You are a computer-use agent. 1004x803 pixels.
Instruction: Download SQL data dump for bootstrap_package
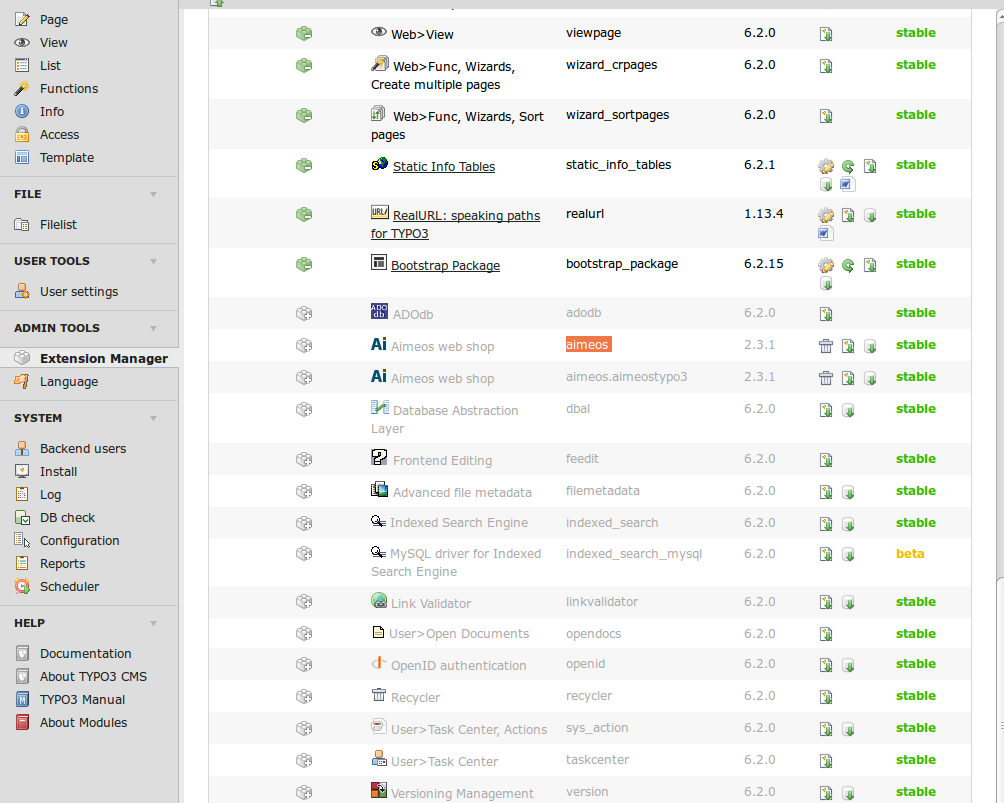pos(826,284)
